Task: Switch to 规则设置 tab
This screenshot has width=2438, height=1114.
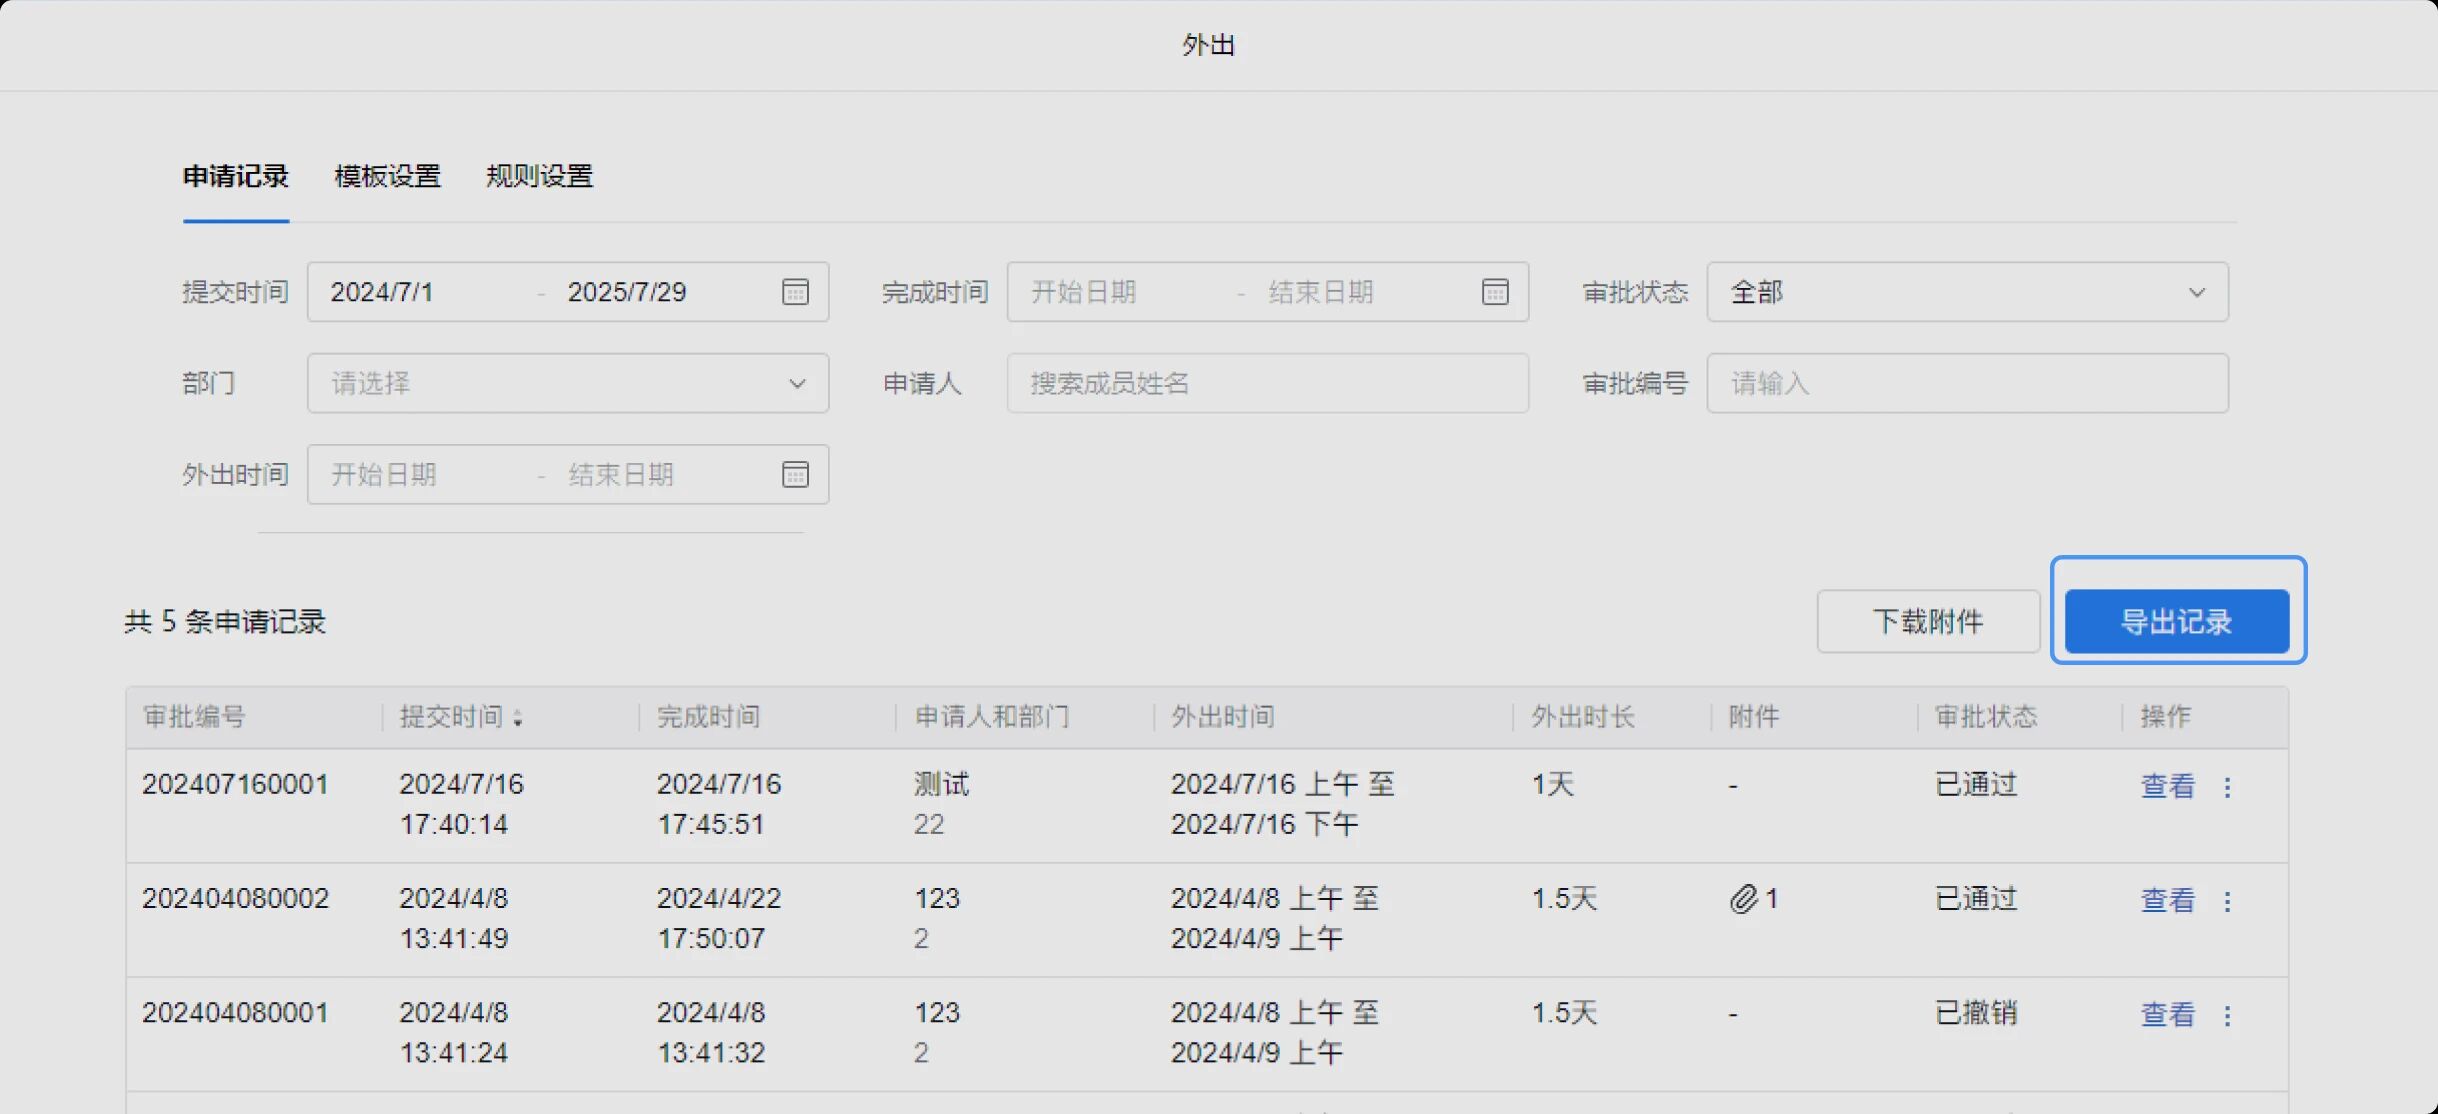Action: point(539,176)
